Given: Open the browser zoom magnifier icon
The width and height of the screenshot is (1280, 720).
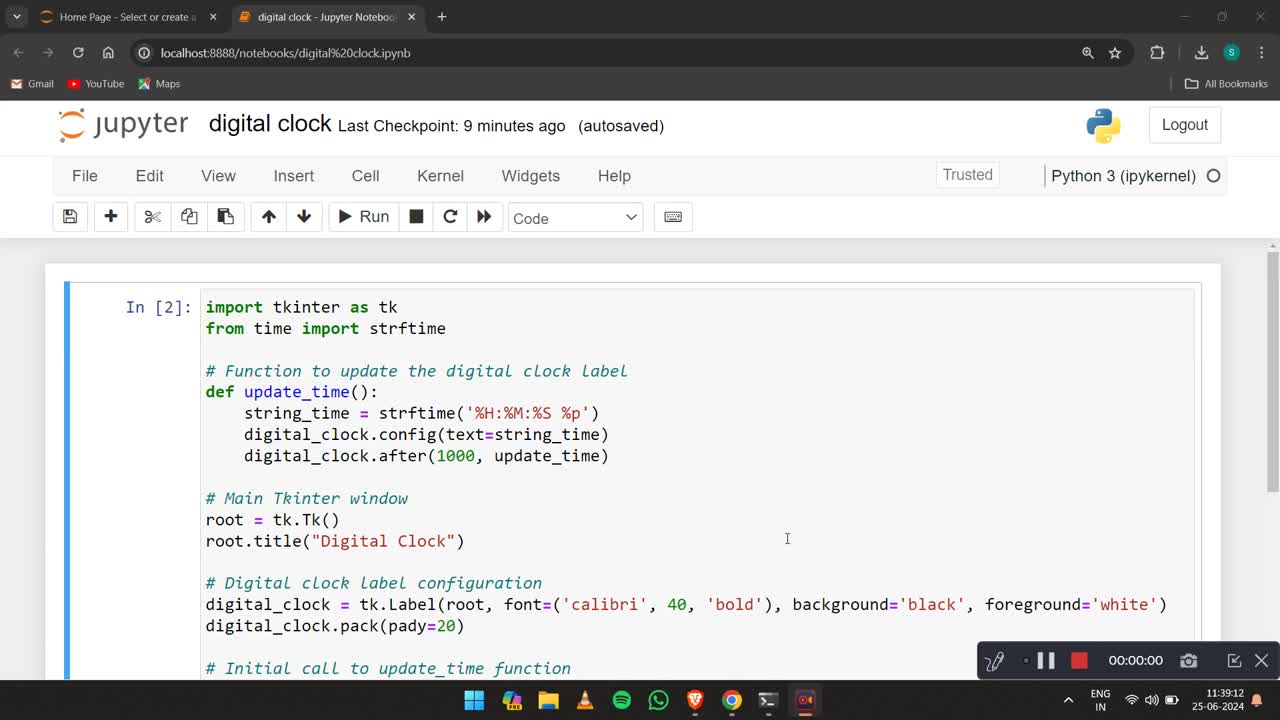Looking at the screenshot, I should point(1088,52).
